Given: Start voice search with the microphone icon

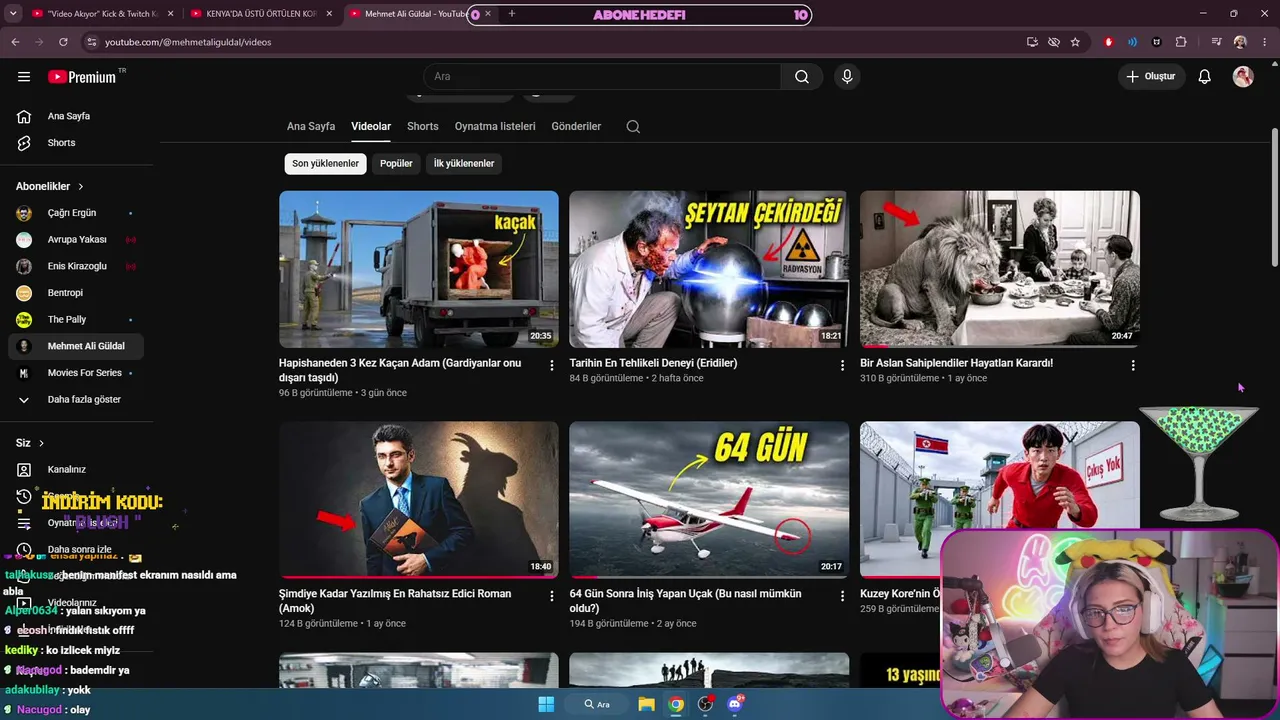Looking at the screenshot, I should tap(847, 77).
